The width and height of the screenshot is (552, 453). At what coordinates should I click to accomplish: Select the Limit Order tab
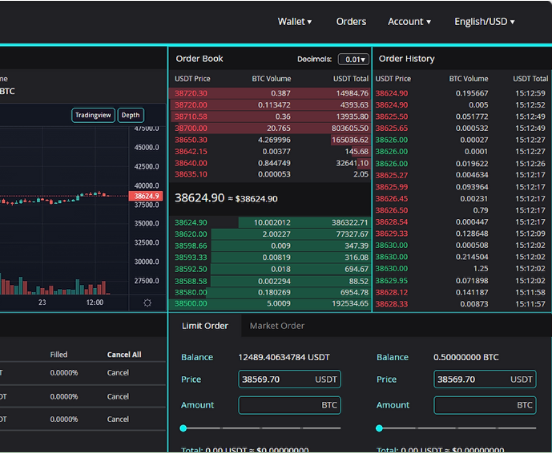(x=205, y=326)
